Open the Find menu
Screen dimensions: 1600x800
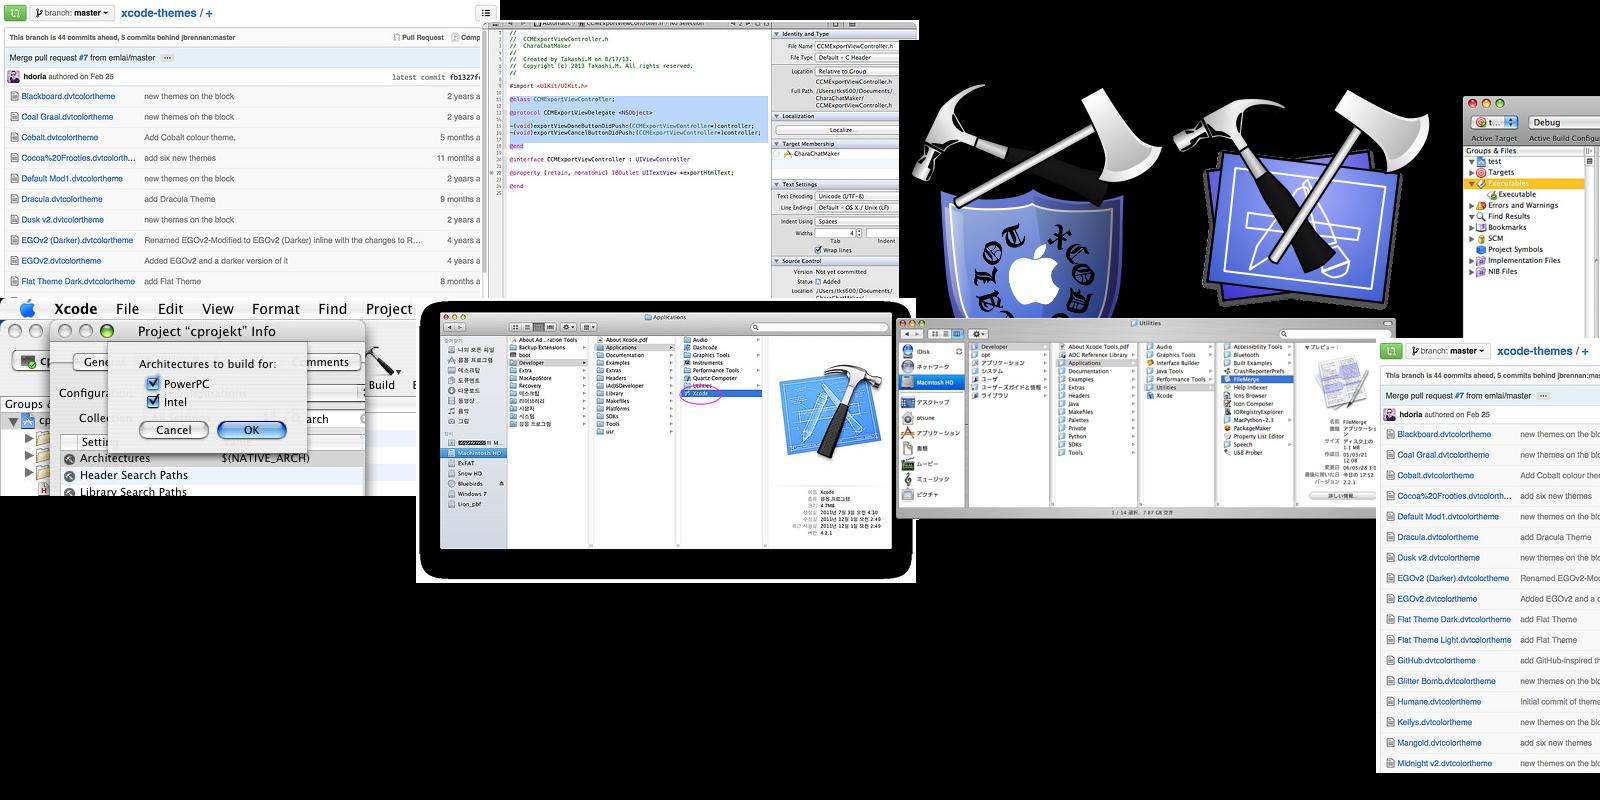(x=333, y=309)
